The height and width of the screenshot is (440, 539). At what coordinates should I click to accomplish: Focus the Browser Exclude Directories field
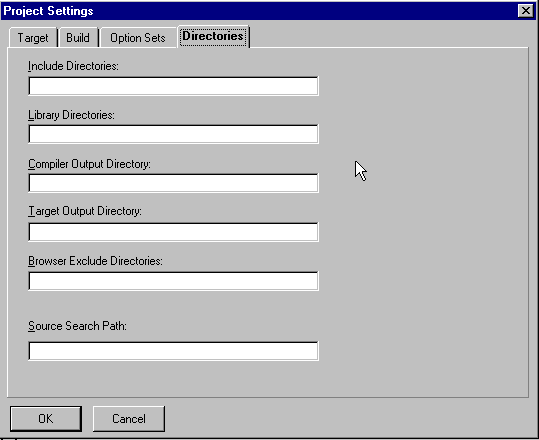tap(173, 281)
